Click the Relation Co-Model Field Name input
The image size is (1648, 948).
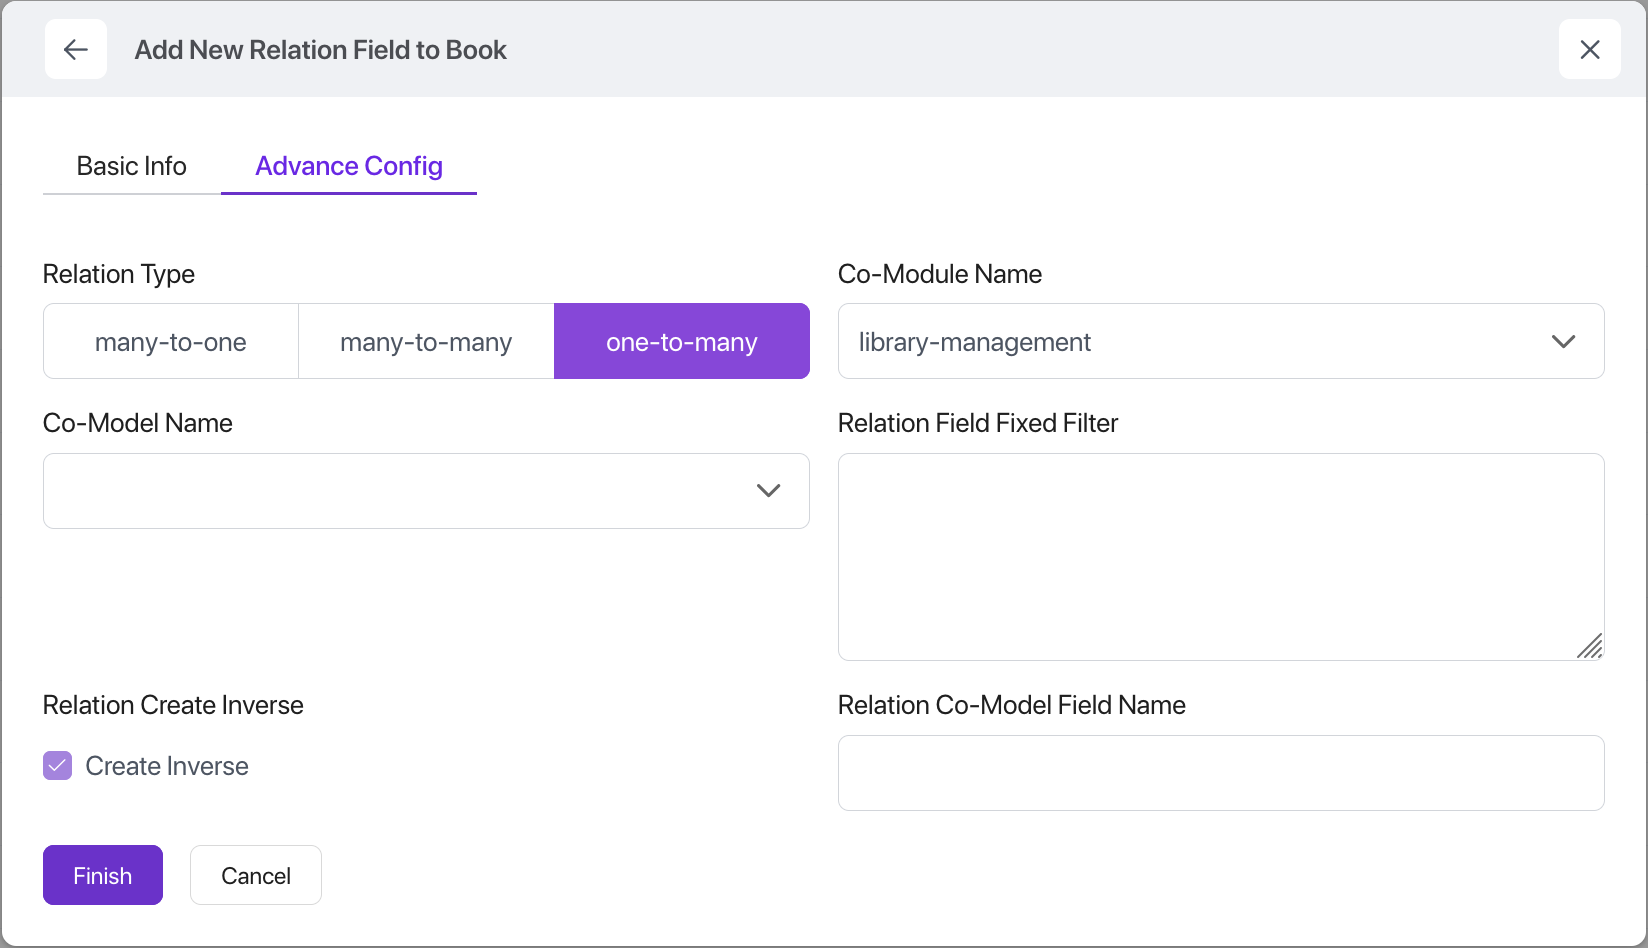pos(1220,773)
